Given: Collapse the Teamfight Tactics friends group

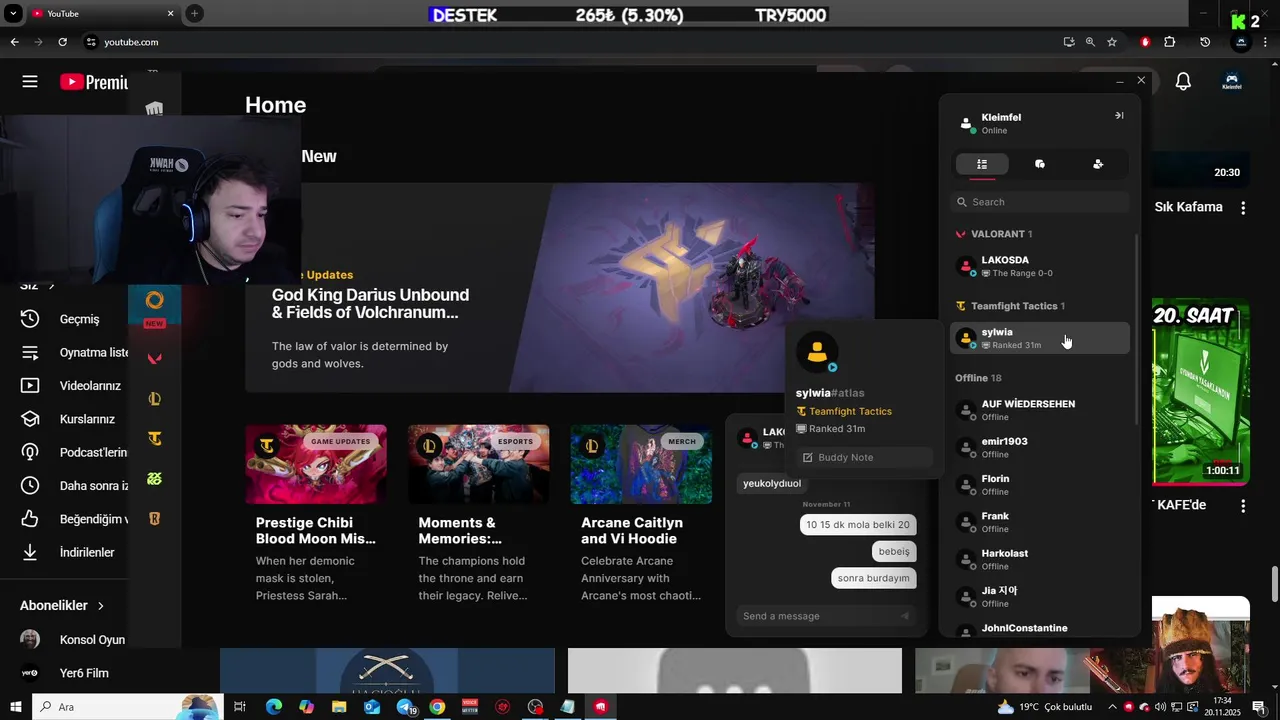Looking at the screenshot, I should [1010, 306].
